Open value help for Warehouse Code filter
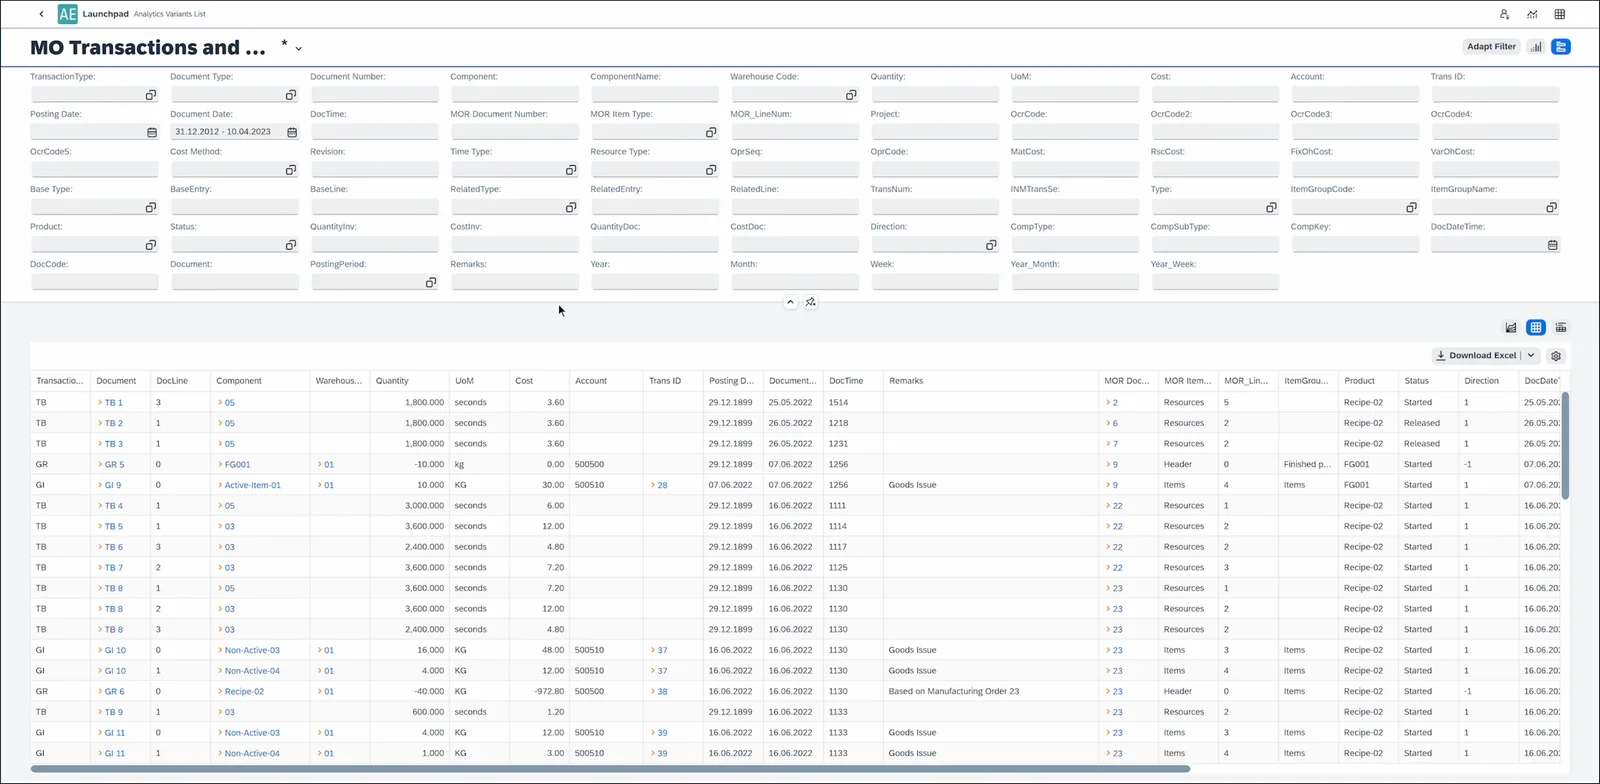This screenshot has height=784, width=1600. (x=851, y=95)
